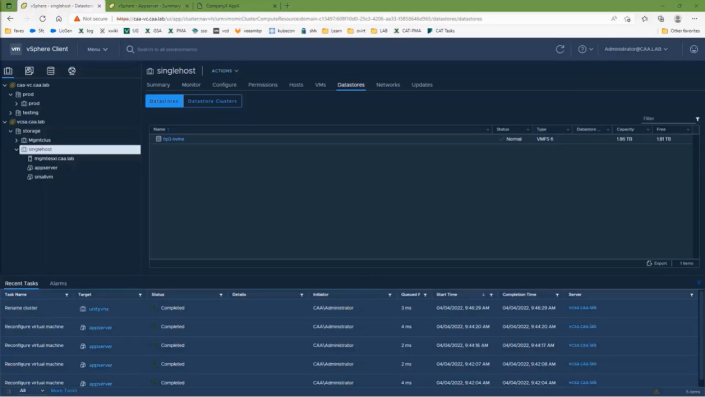Switch to the Monitor tab
The image size is (705, 397).
[x=191, y=85]
